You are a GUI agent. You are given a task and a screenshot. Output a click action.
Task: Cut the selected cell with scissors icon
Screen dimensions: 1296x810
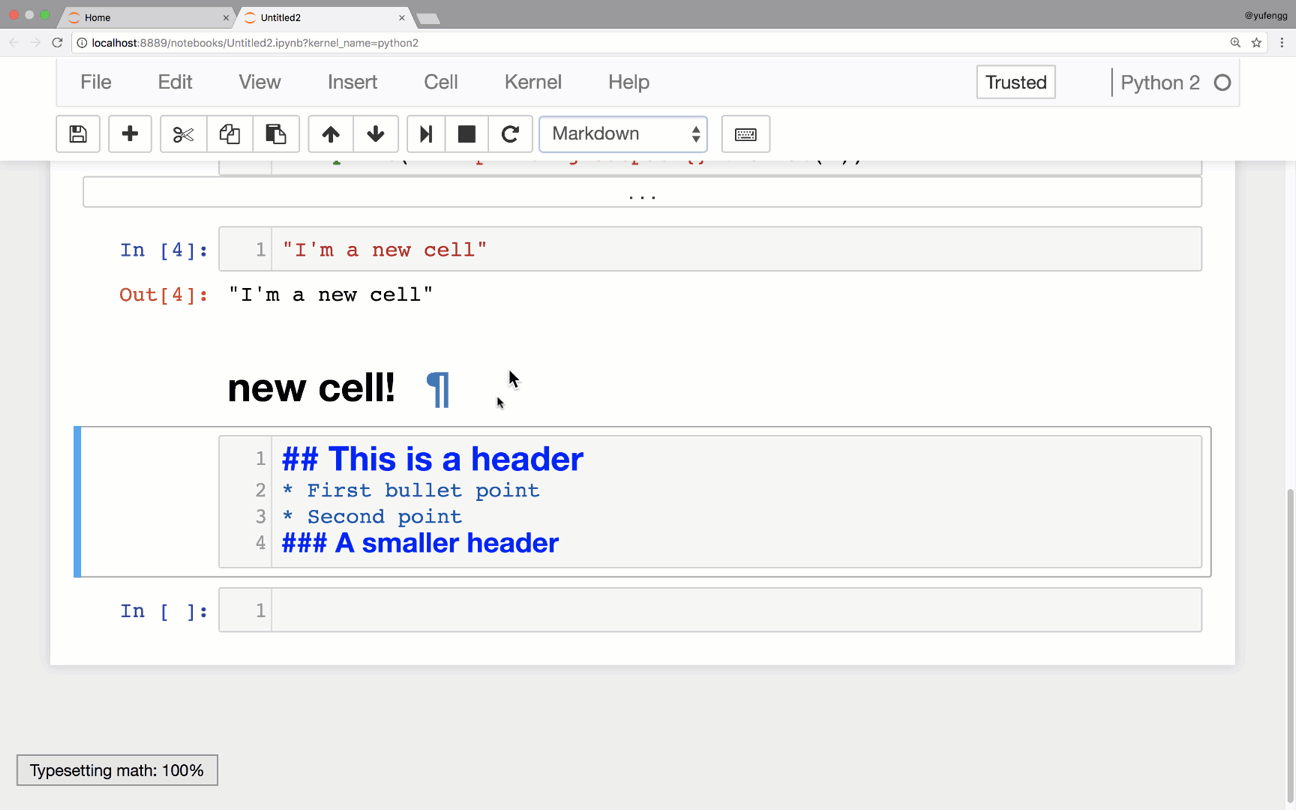pyautogui.click(x=183, y=133)
